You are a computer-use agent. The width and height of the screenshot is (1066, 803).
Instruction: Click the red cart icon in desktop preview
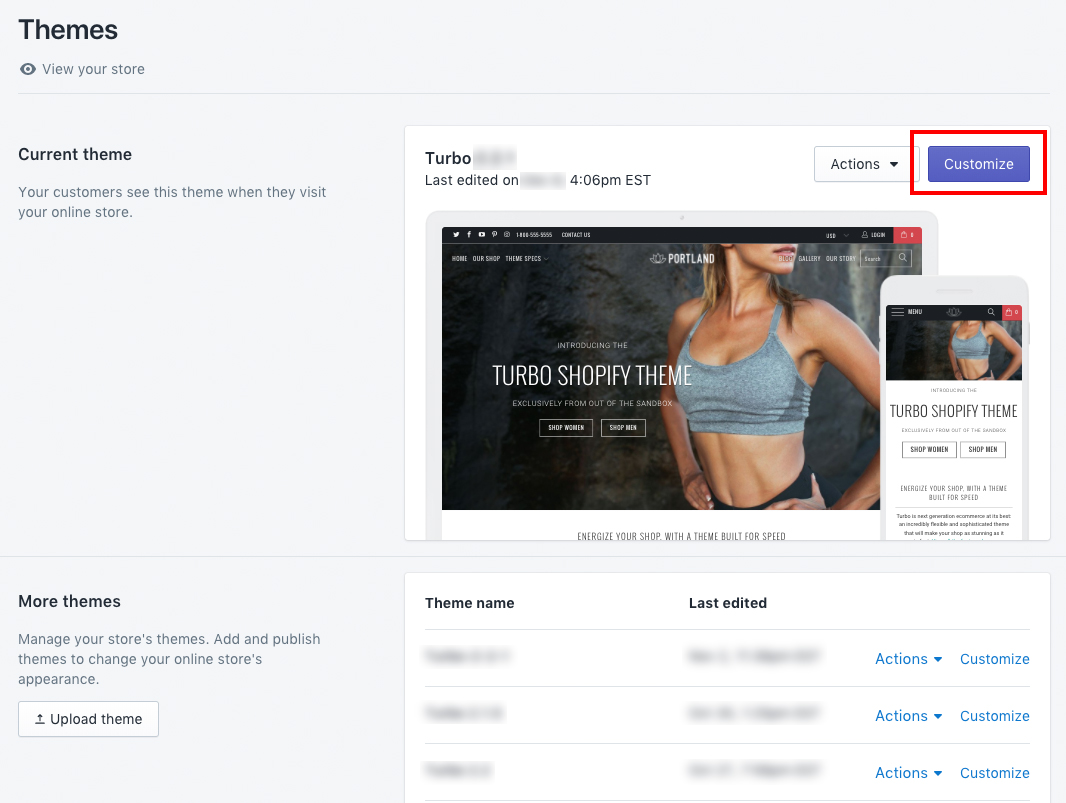point(908,235)
